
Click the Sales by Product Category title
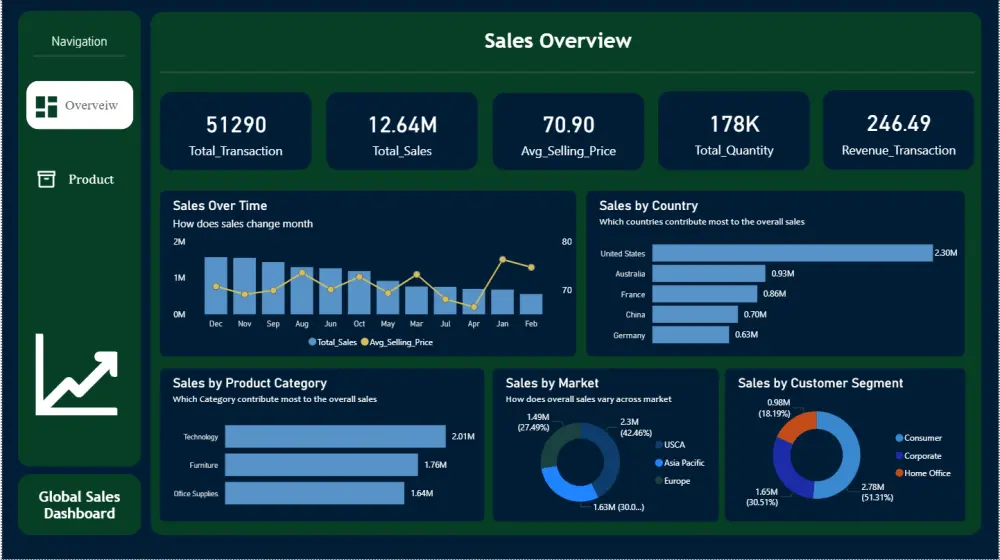pyautogui.click(x=249, y=383)
